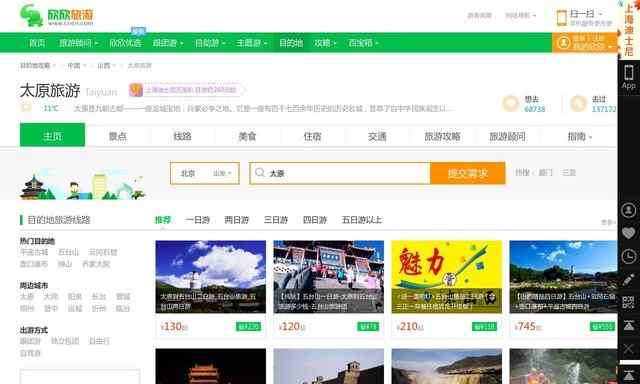
Task: Expand the 自助游 nav dropdown
Action: pos(210,43)
